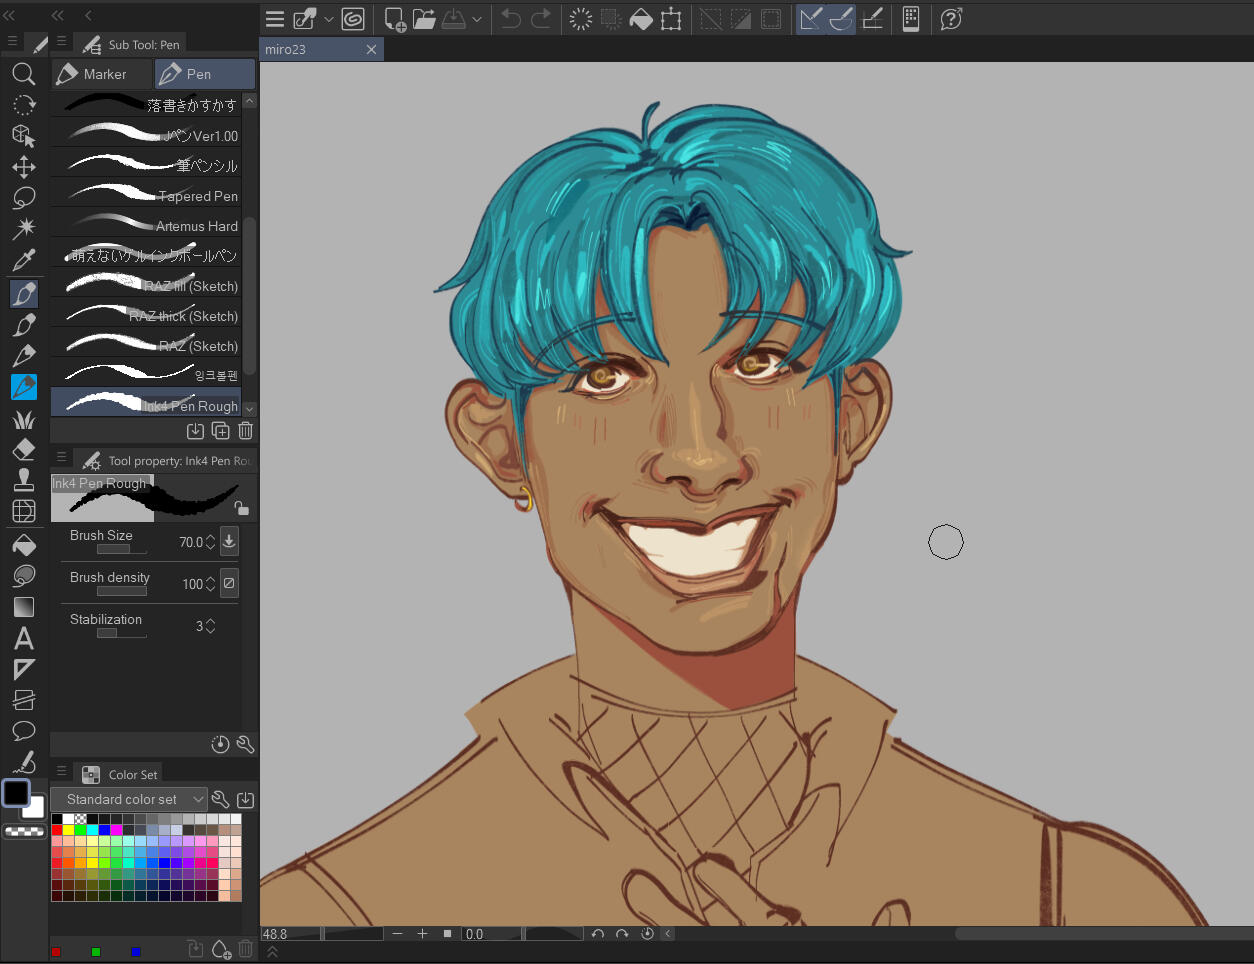
Task: Switch to the Pen sub tool group
Action: pos(205,74)
